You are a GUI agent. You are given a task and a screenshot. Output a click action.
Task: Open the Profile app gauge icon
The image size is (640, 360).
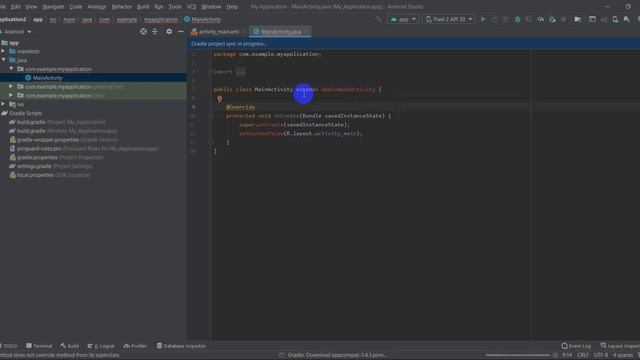[x=540, y=19]
